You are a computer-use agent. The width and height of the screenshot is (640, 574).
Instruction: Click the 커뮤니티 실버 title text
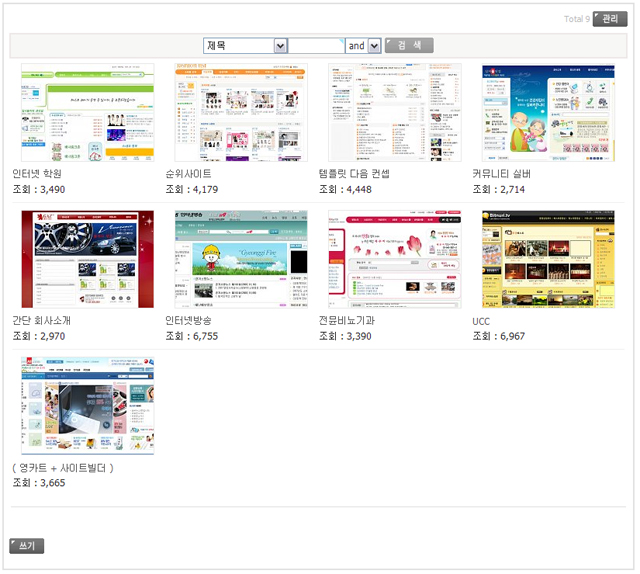501,174
